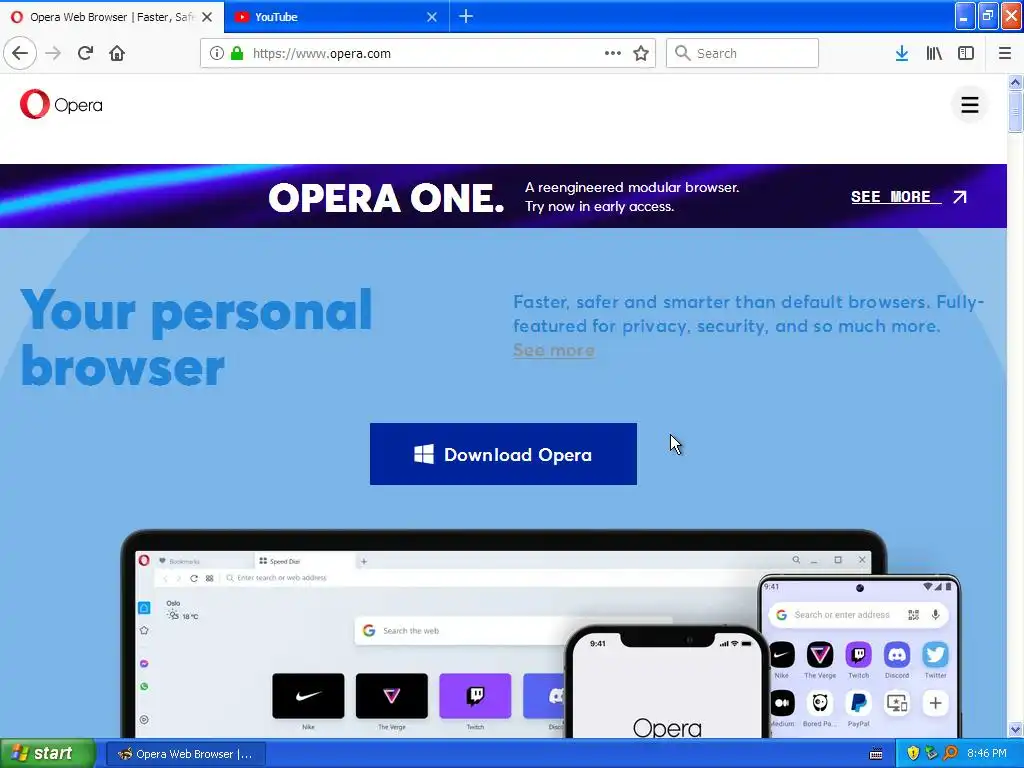Click the Opera logo on the page
The image size is (1024, 768).
[x=61, y=104]
